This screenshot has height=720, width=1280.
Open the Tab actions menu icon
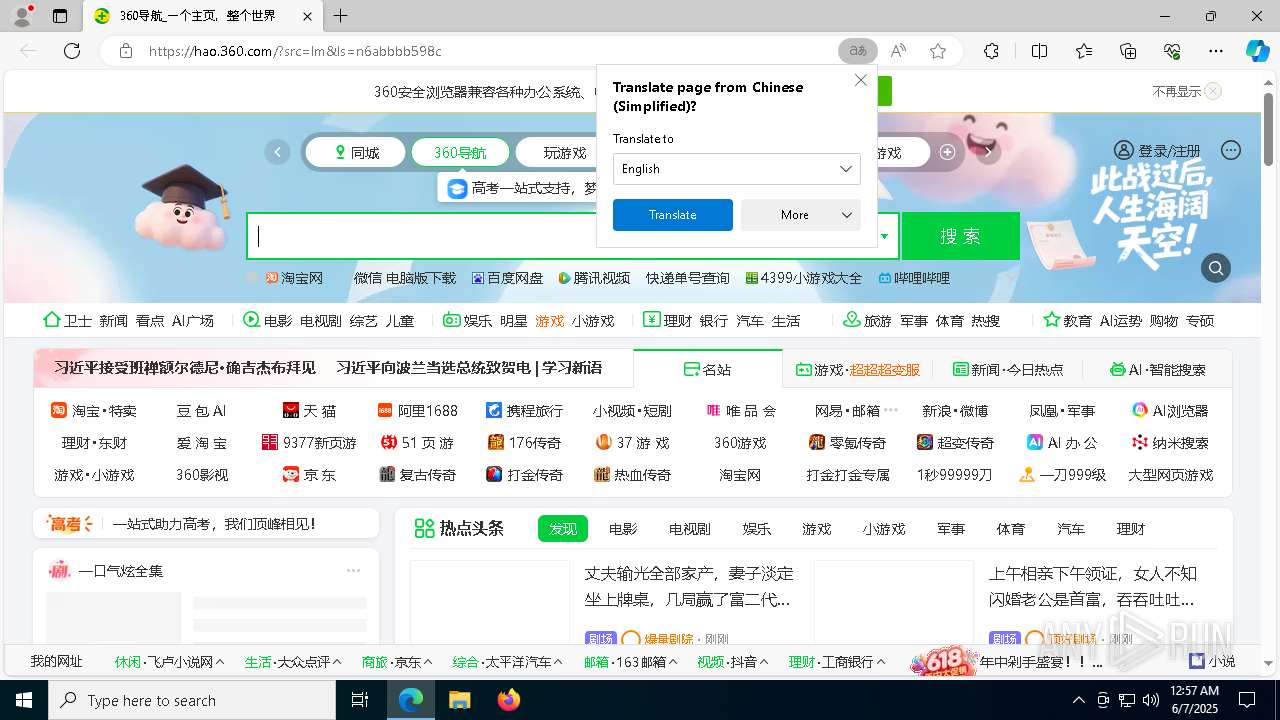[60, 16]
